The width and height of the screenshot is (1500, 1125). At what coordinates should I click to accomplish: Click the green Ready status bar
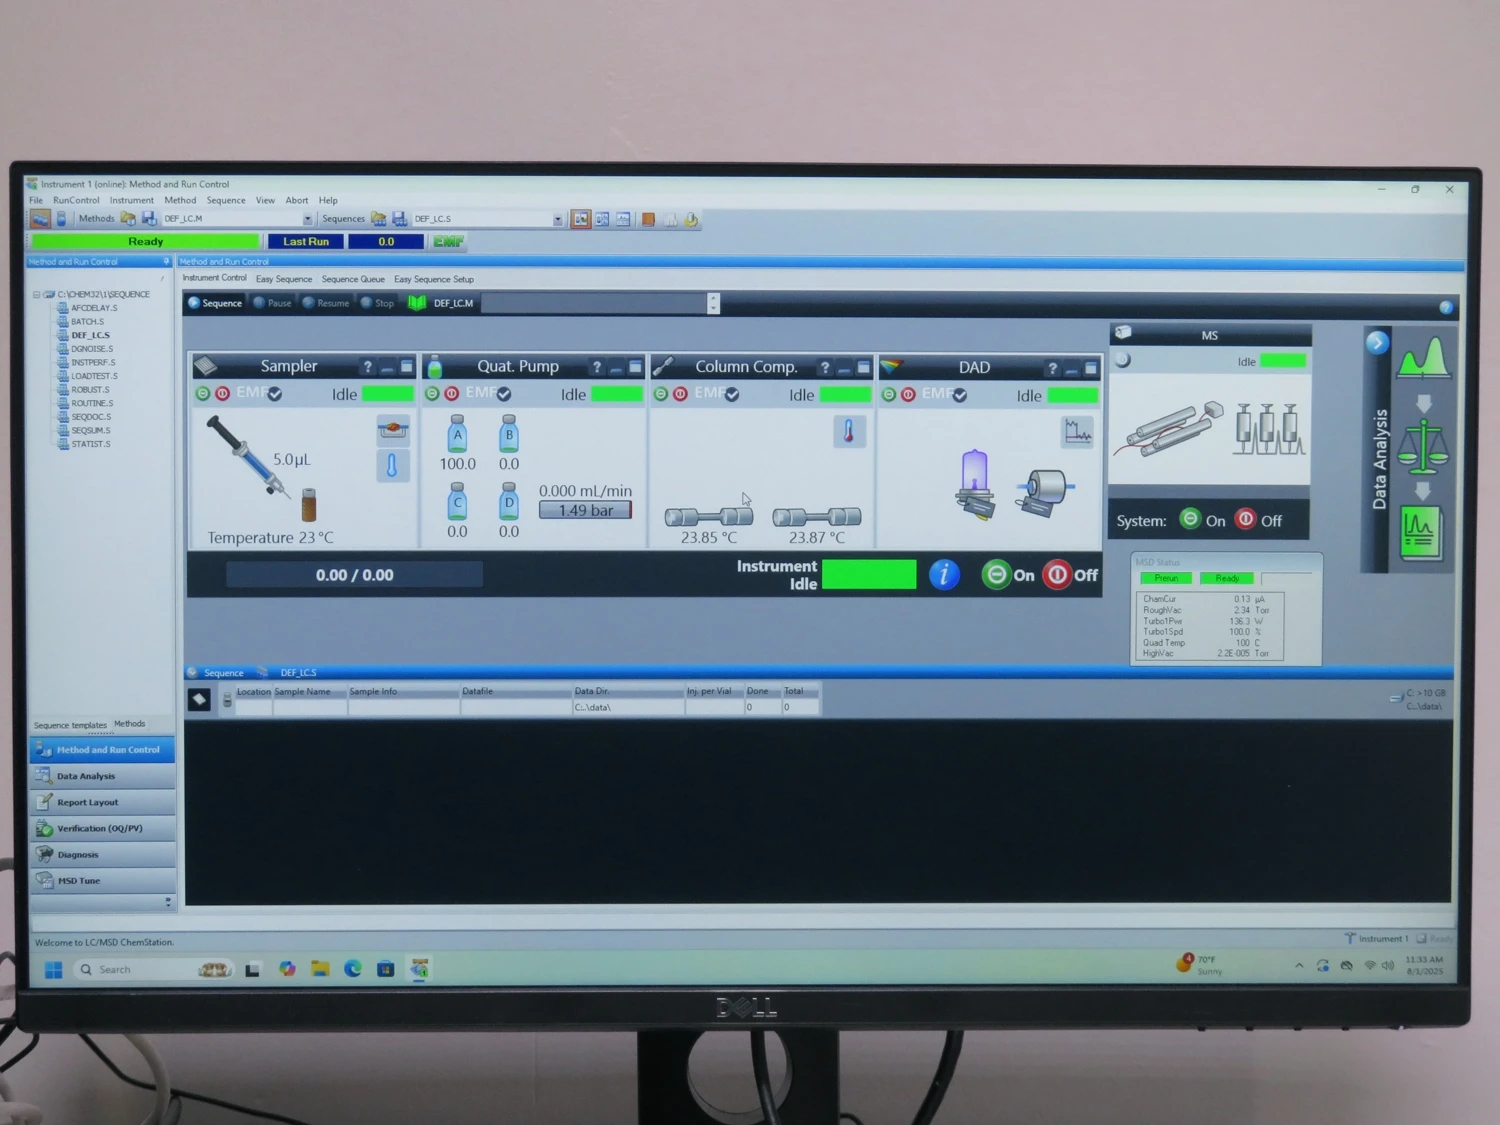click(x=145, y=241)
